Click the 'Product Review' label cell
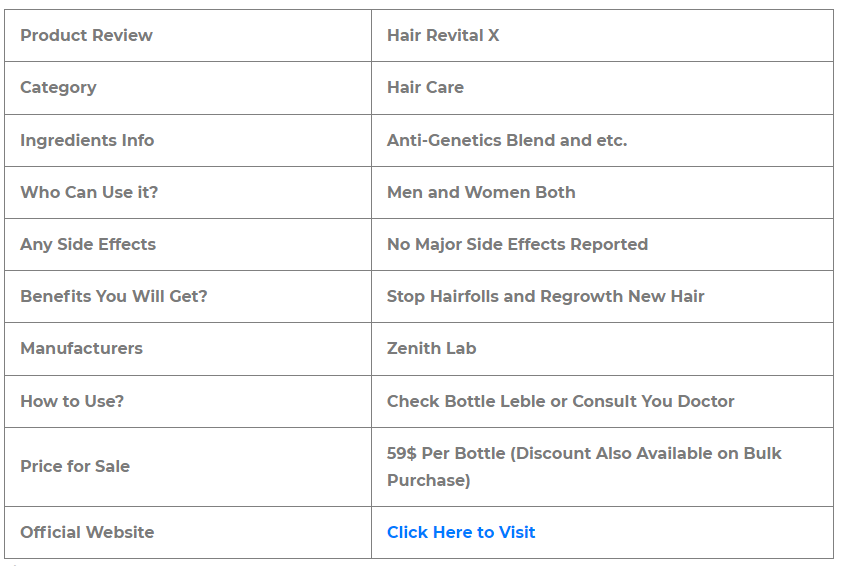Viewport: 841px width, 566px height. [x=86, y=35]
